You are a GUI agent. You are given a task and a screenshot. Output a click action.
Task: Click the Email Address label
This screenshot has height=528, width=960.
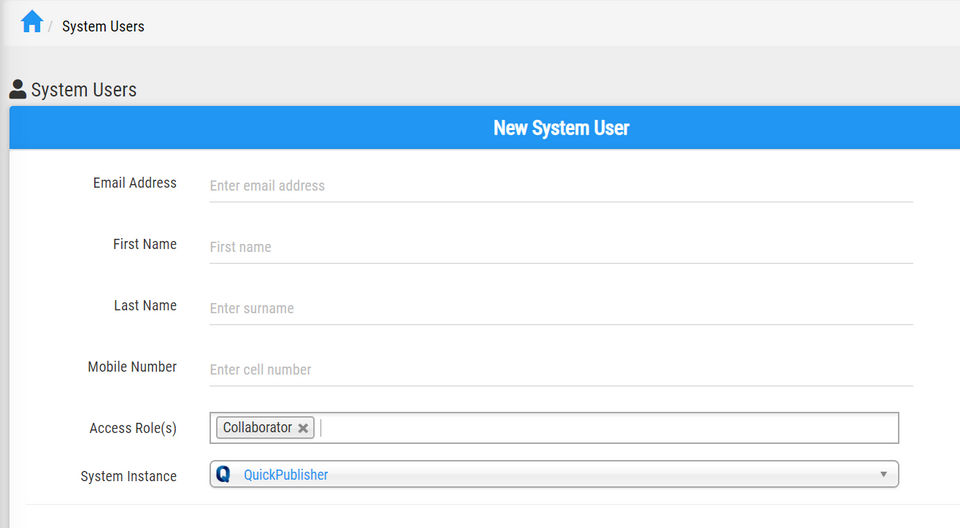click(x=135, y=183)
